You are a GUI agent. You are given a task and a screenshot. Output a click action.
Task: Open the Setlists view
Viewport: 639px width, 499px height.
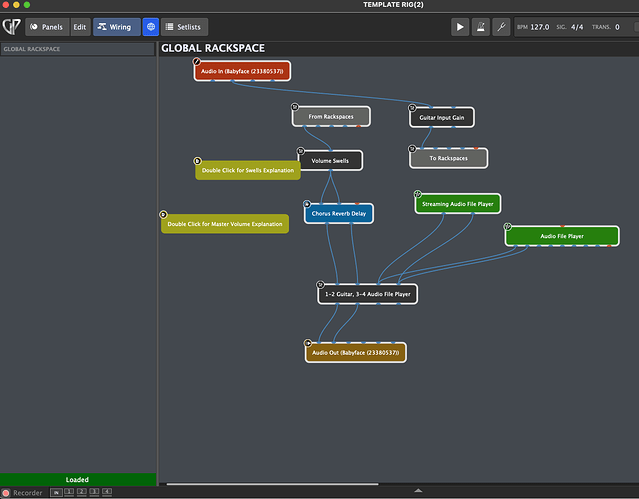(x=185, y=27)
